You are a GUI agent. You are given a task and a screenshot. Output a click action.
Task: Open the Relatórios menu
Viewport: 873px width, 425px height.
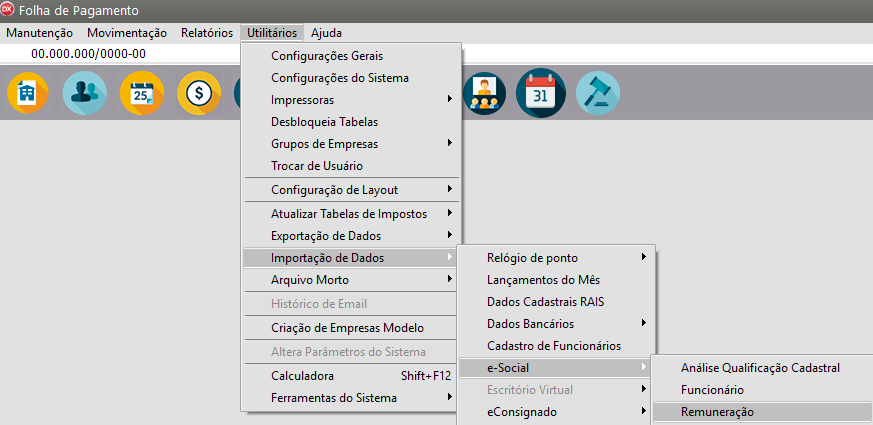(x=206, y=33)
